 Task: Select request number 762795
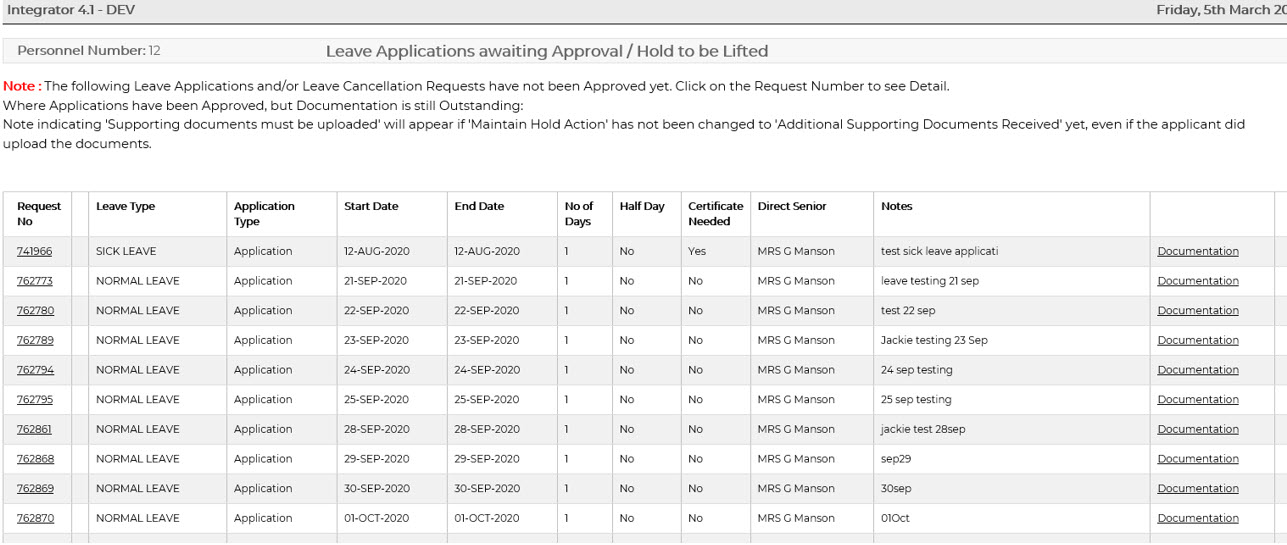pyautogui.click(x=35, y=400)
